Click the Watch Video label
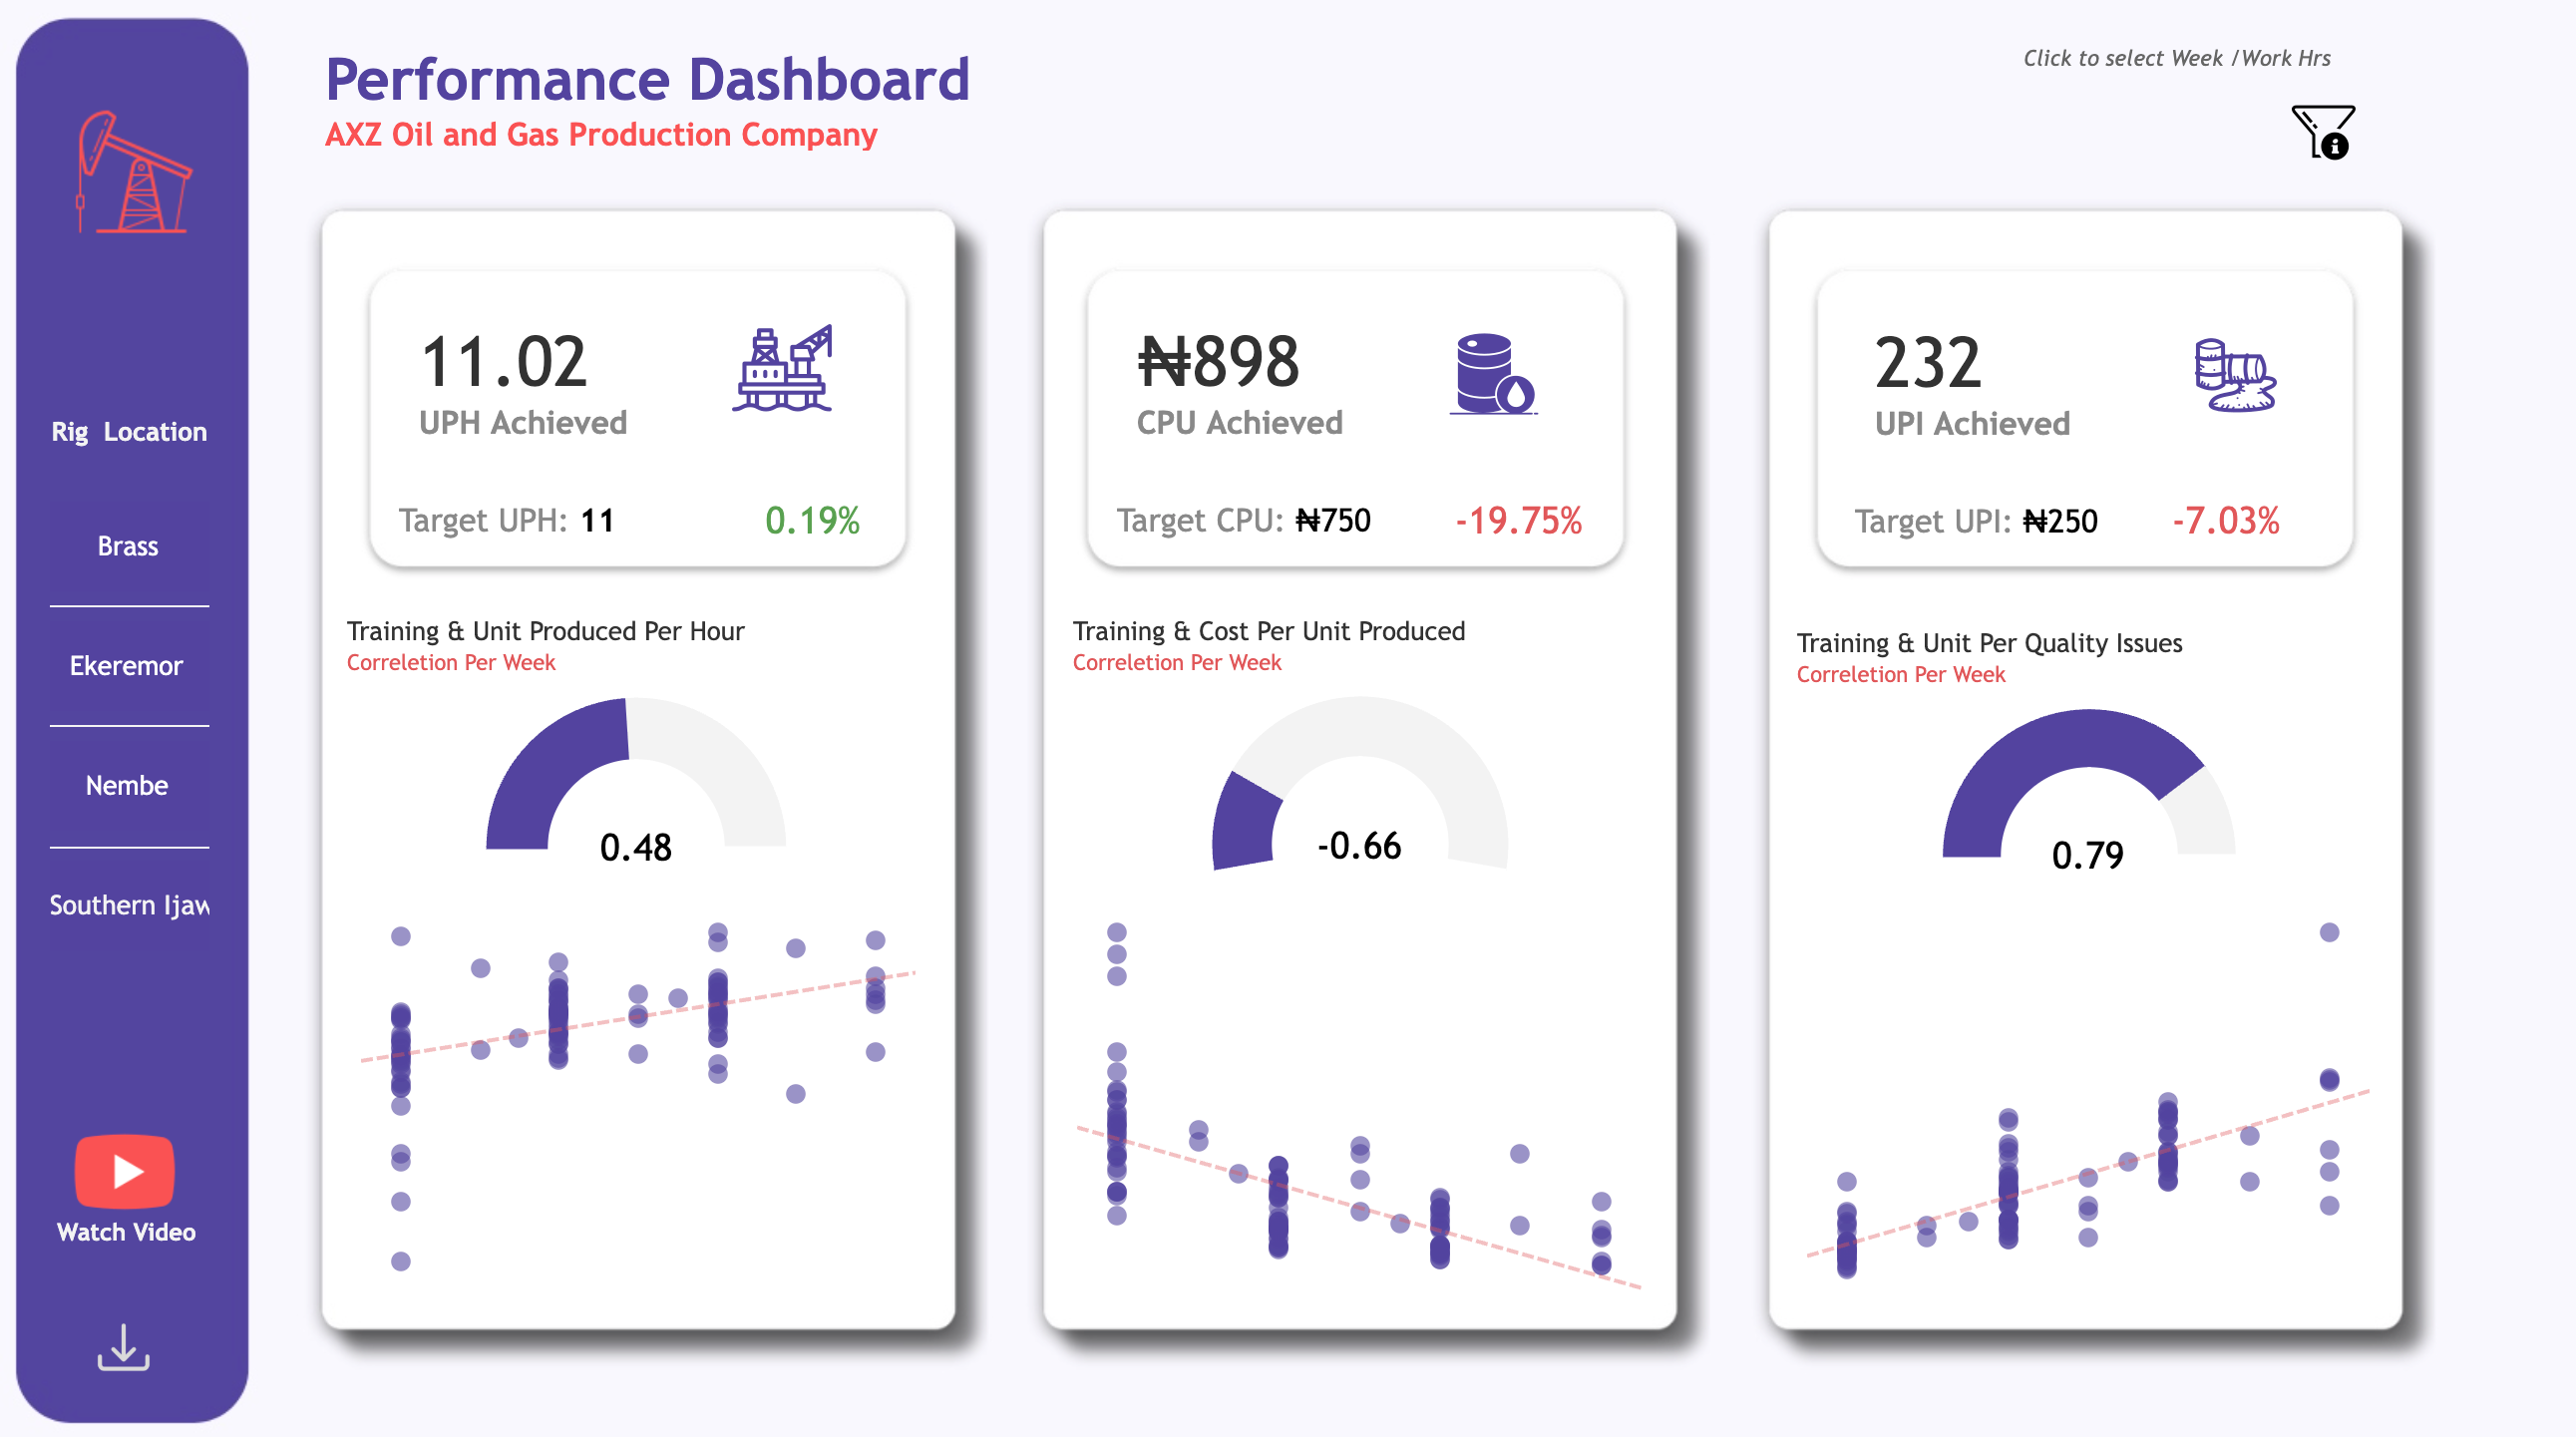Viewport: 2576px width, 1437px height. tap(126, 1232)
